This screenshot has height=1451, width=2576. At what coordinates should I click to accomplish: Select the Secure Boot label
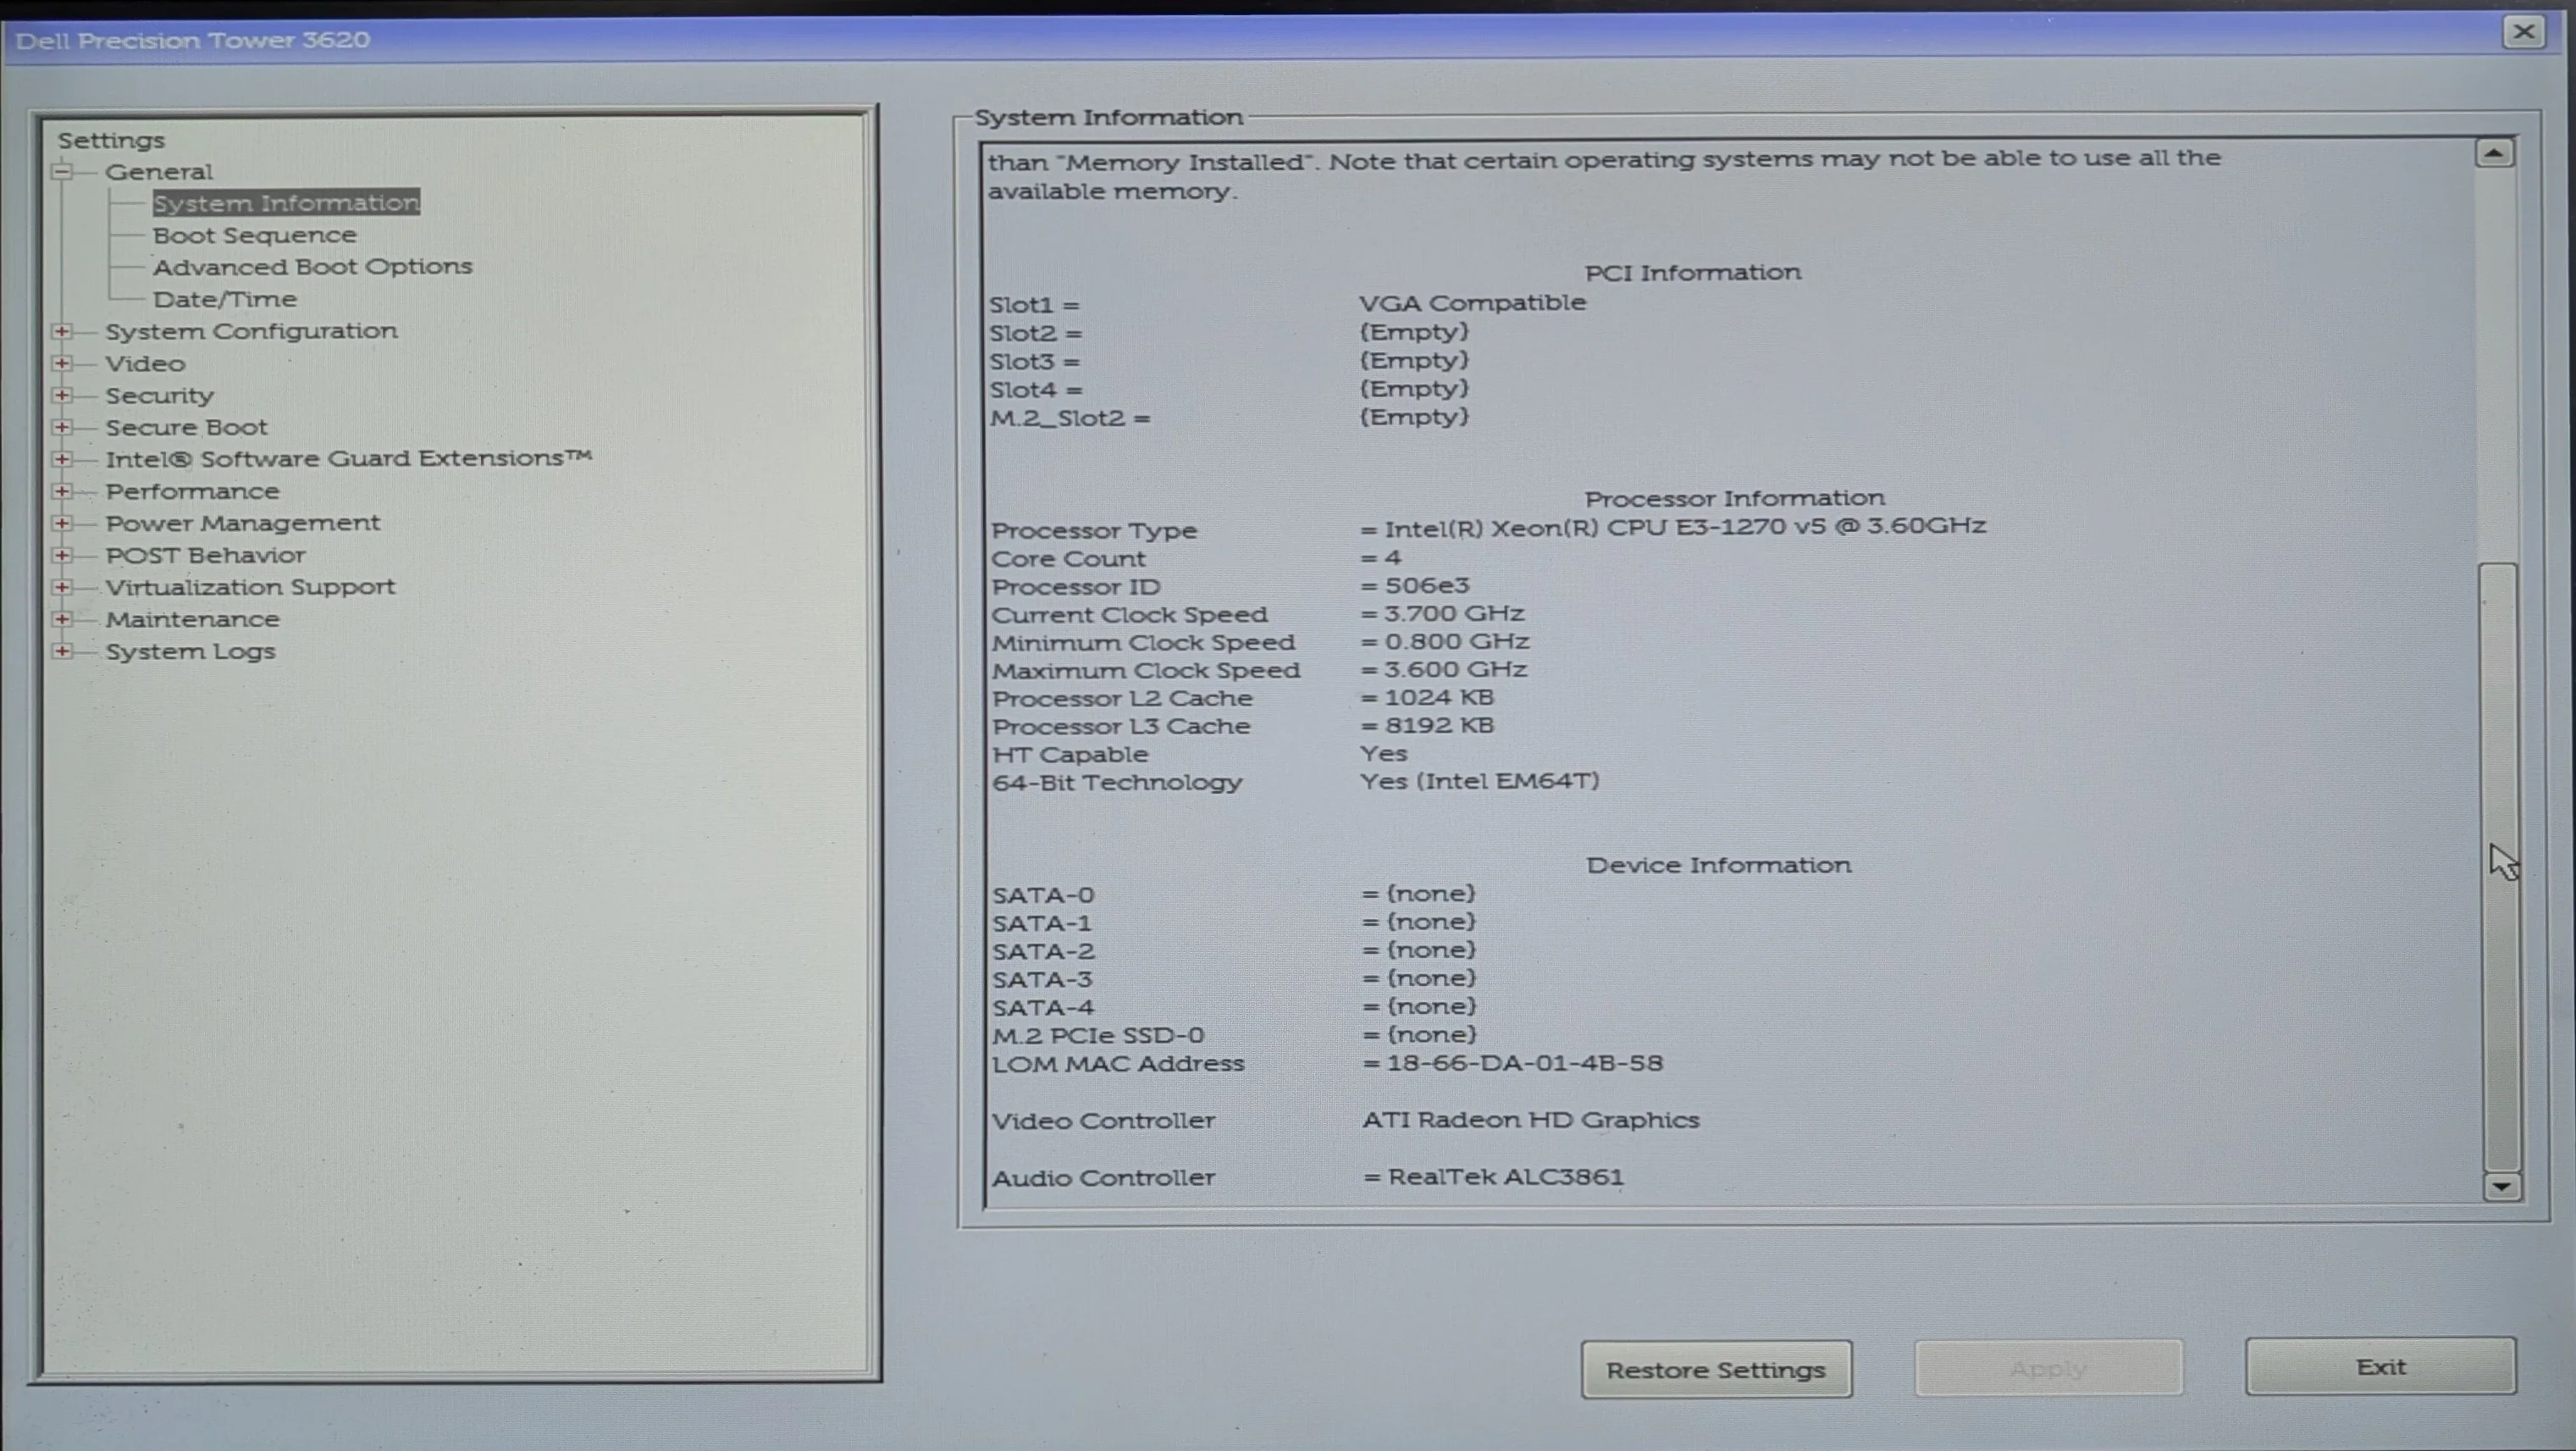(x=186, y=427)
